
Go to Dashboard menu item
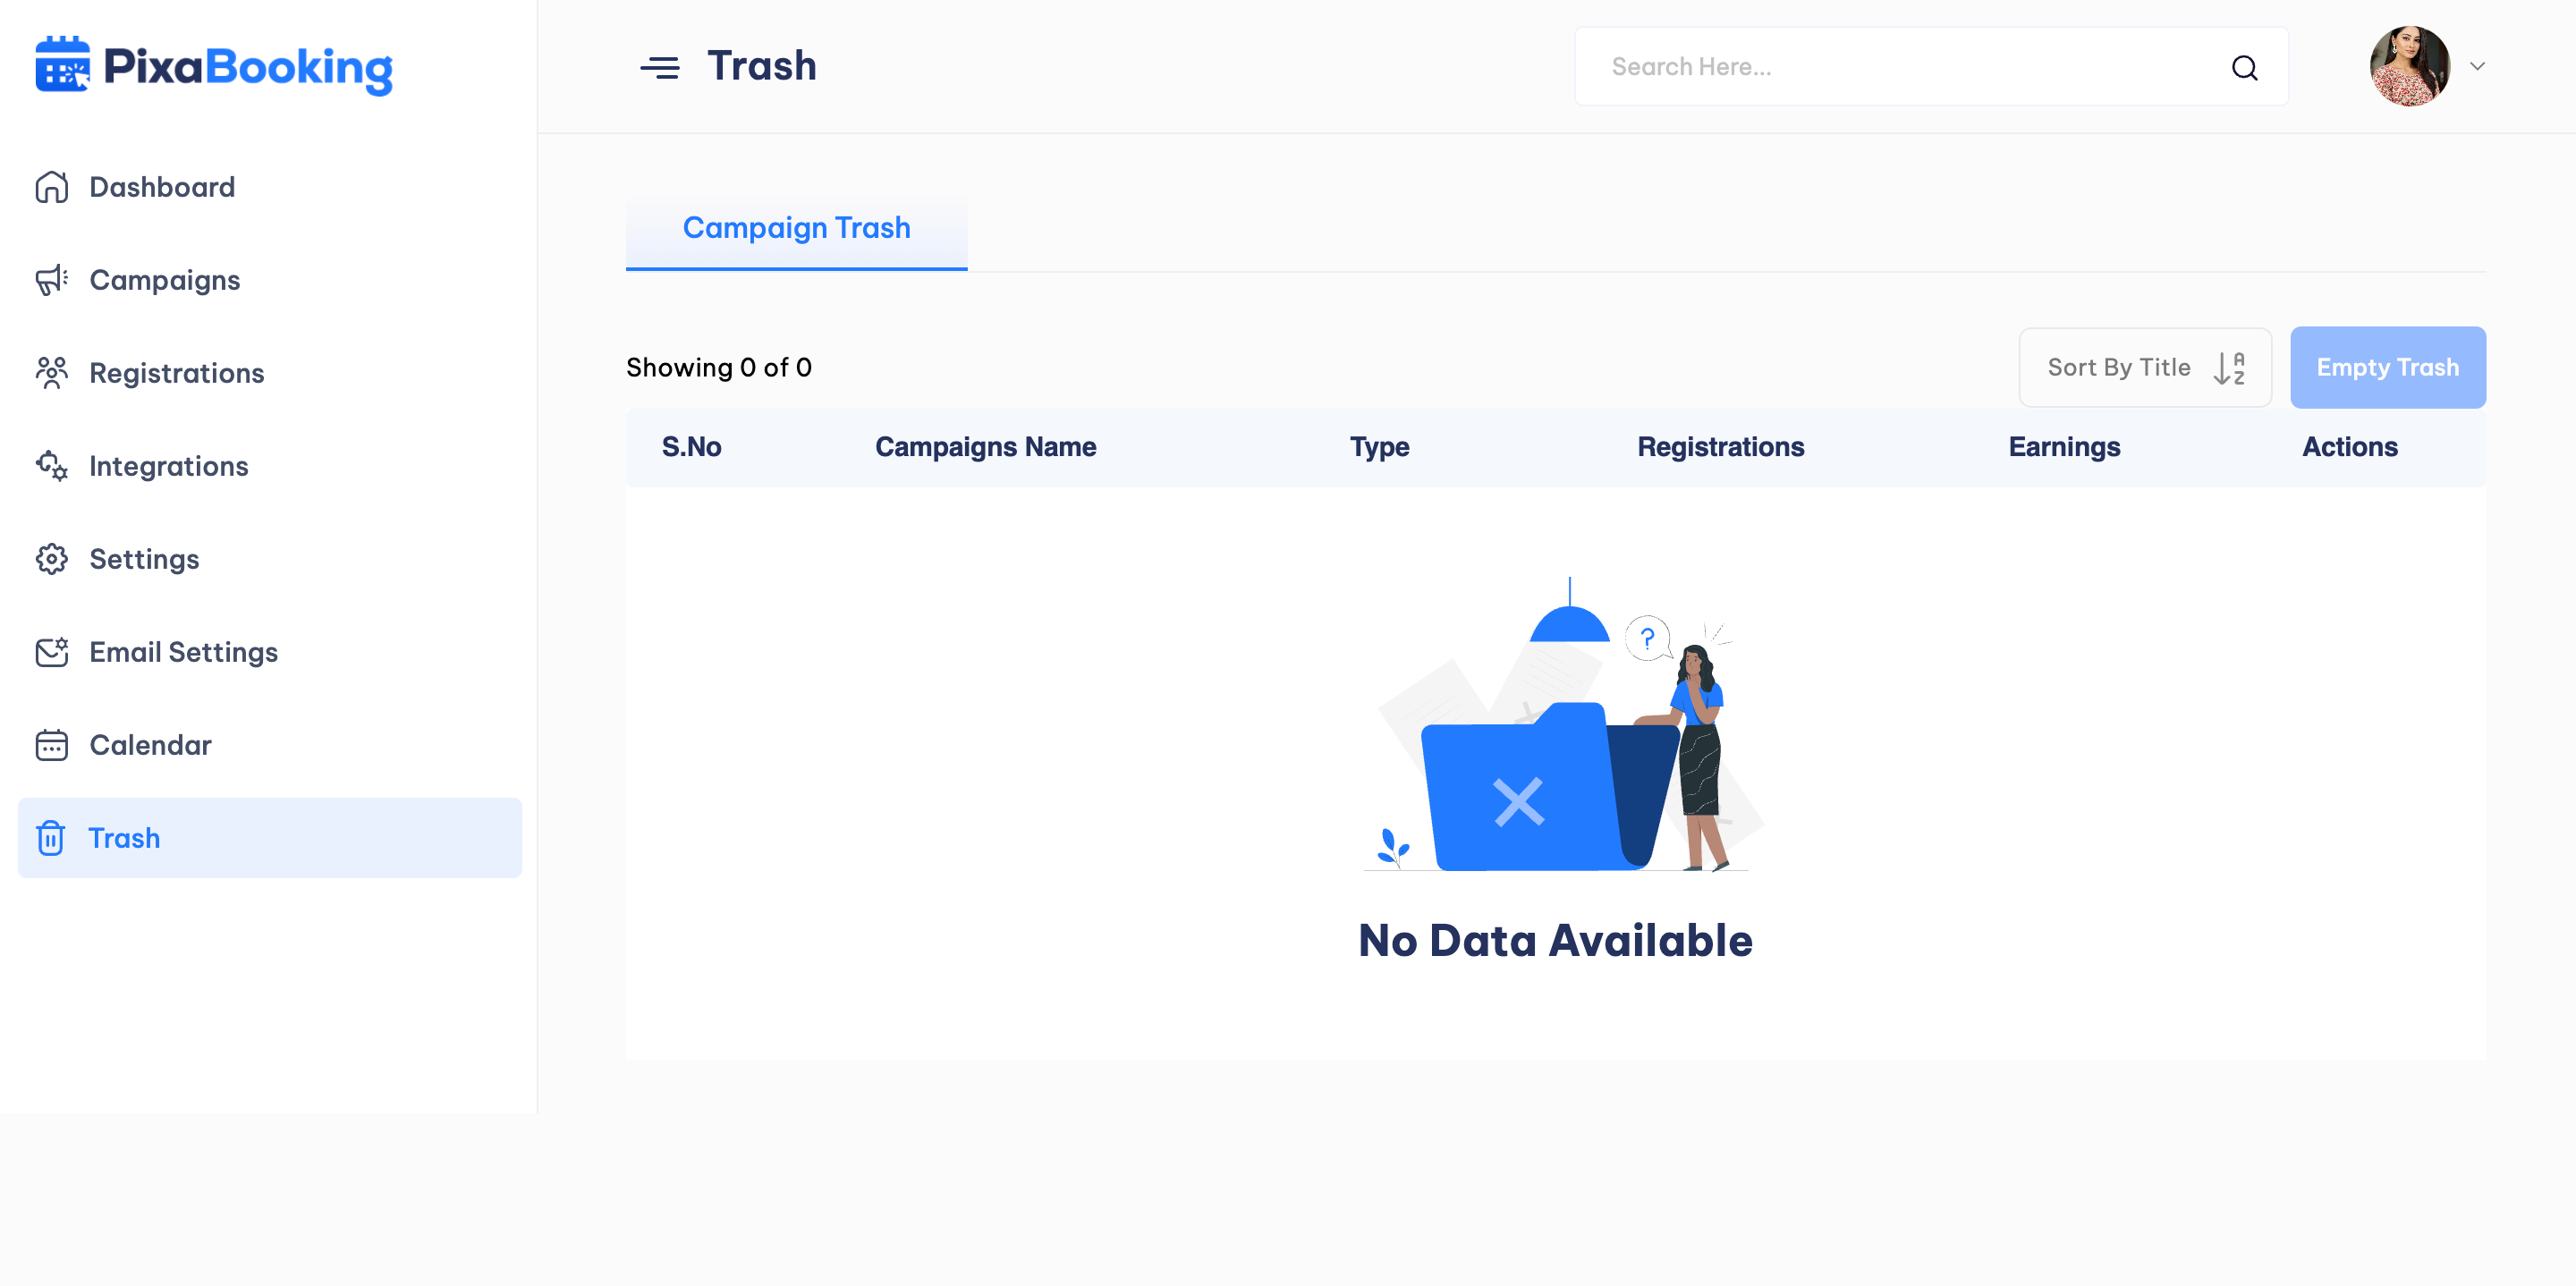coord(270,187)
